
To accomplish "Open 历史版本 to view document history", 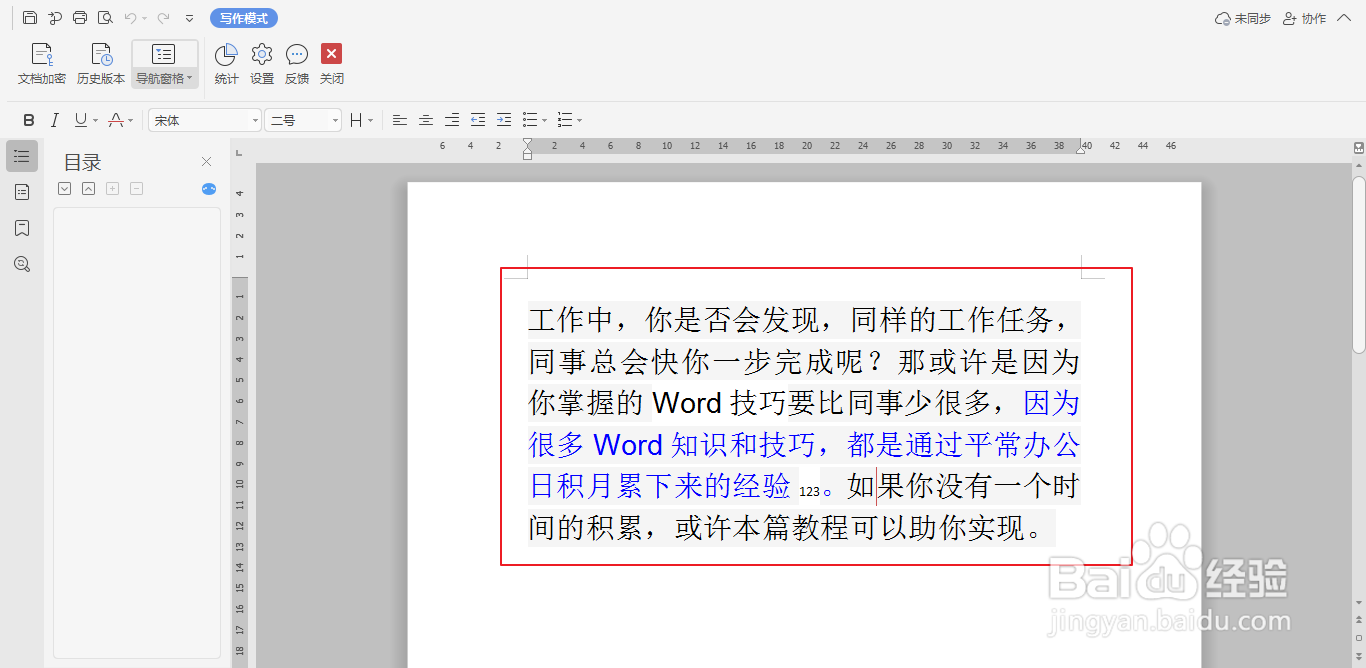I will tap(100, 62).
